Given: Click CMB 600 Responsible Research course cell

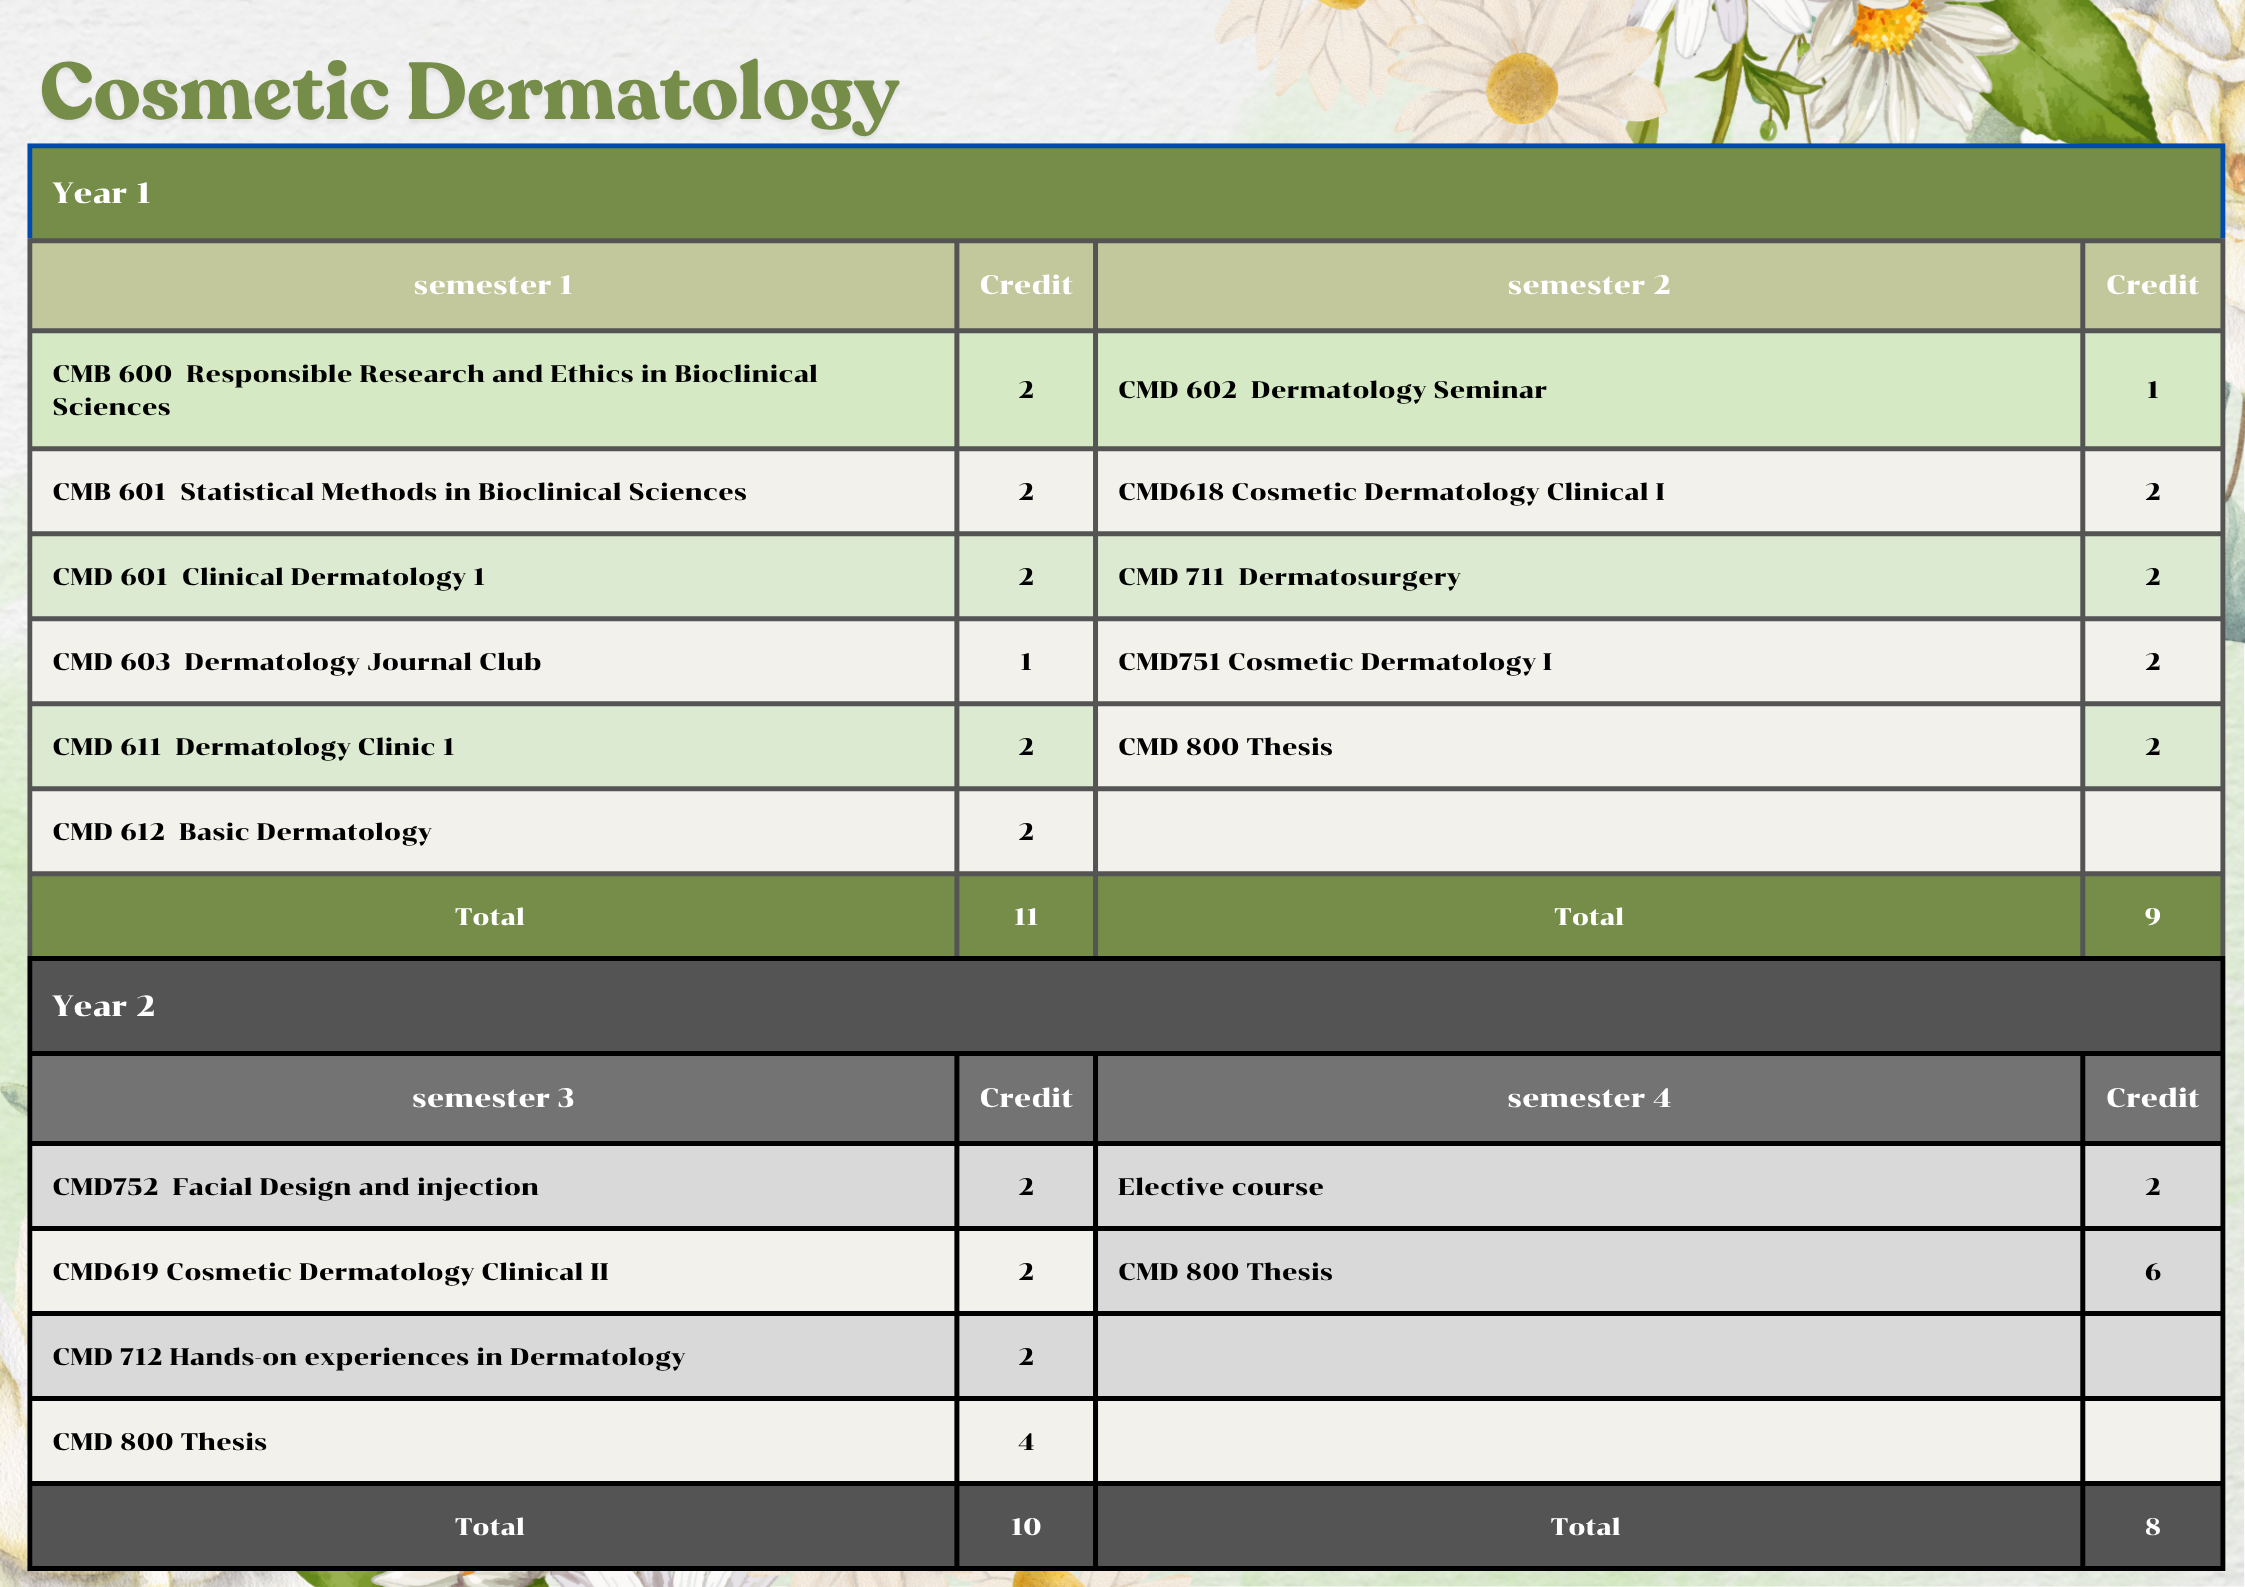Looking at the screenshot, I should click(435, 390).
